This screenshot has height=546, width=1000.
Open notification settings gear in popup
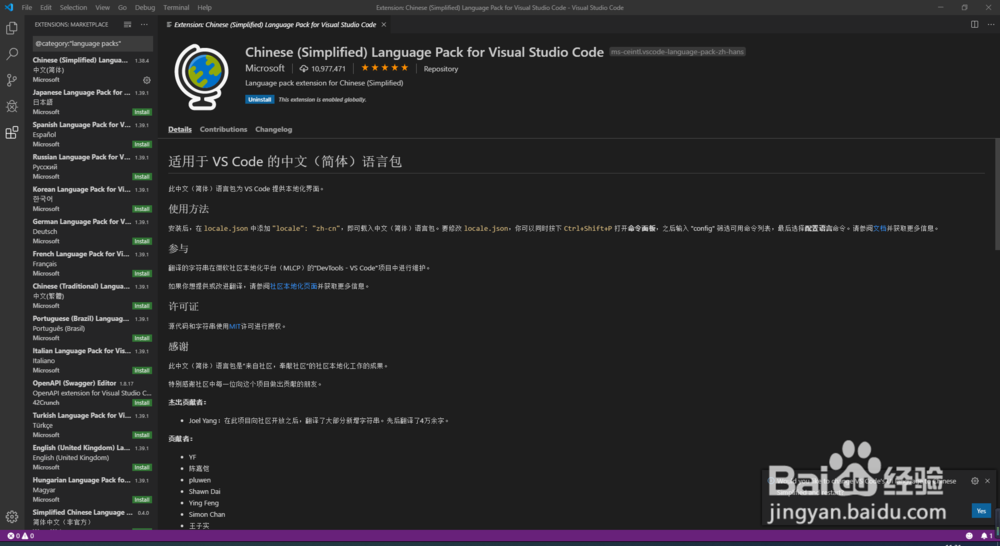point(974,481)
